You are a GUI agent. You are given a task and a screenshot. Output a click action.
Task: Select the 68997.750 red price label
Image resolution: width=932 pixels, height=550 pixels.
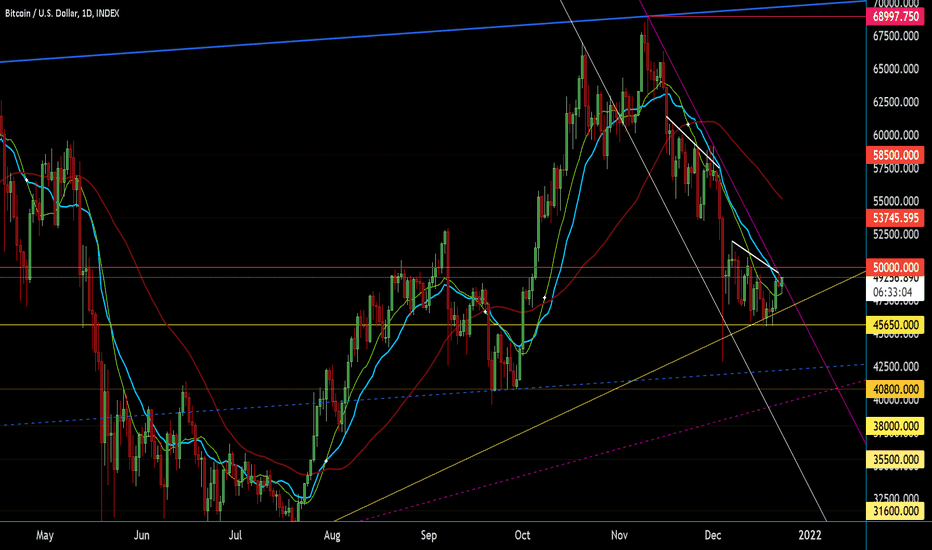coord(896,17)
